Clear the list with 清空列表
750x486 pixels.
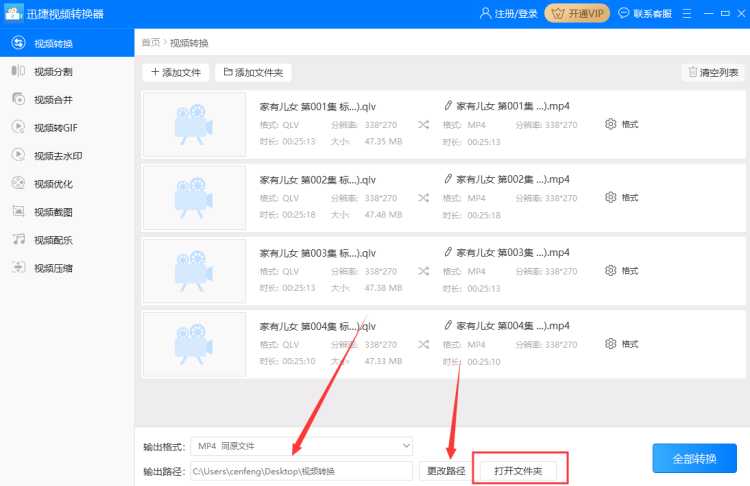(713, 72)
